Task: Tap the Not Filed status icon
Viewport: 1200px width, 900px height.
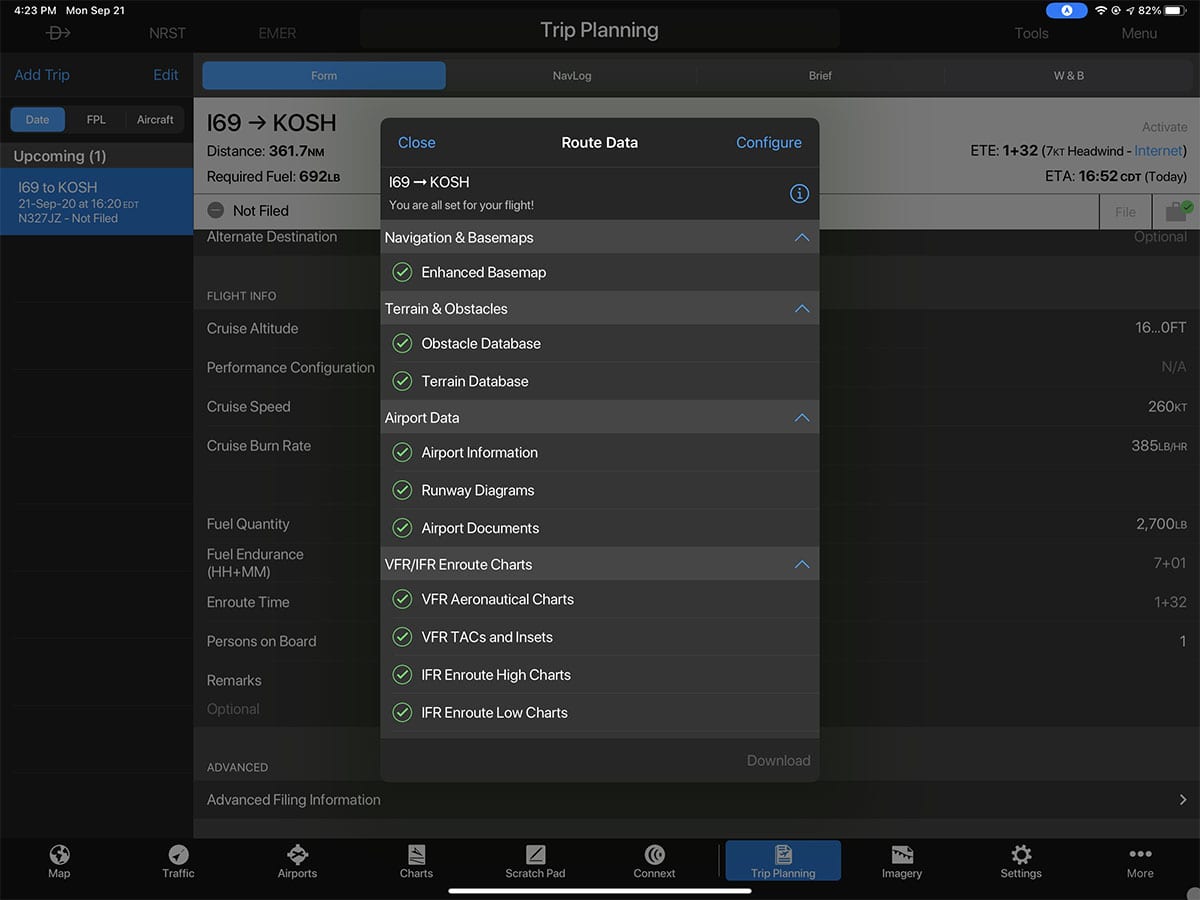Action: click(x=216, y=211)
